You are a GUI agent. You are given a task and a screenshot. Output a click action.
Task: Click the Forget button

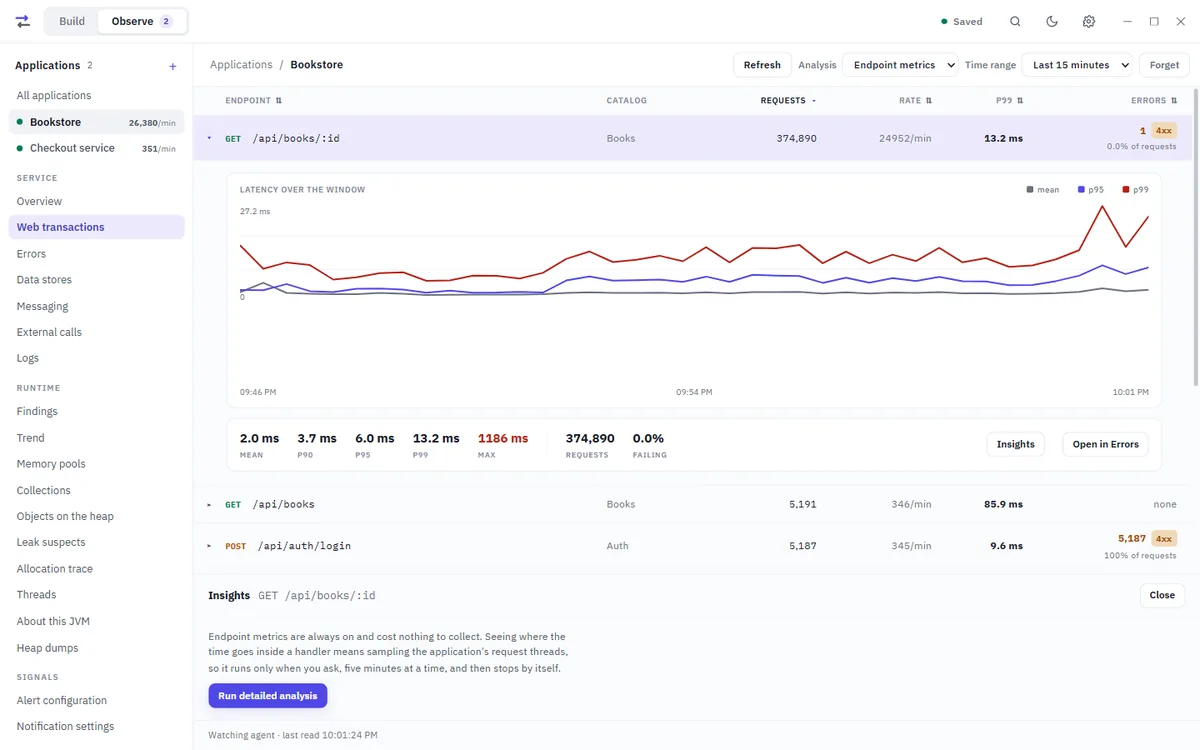click(1164, 65)
